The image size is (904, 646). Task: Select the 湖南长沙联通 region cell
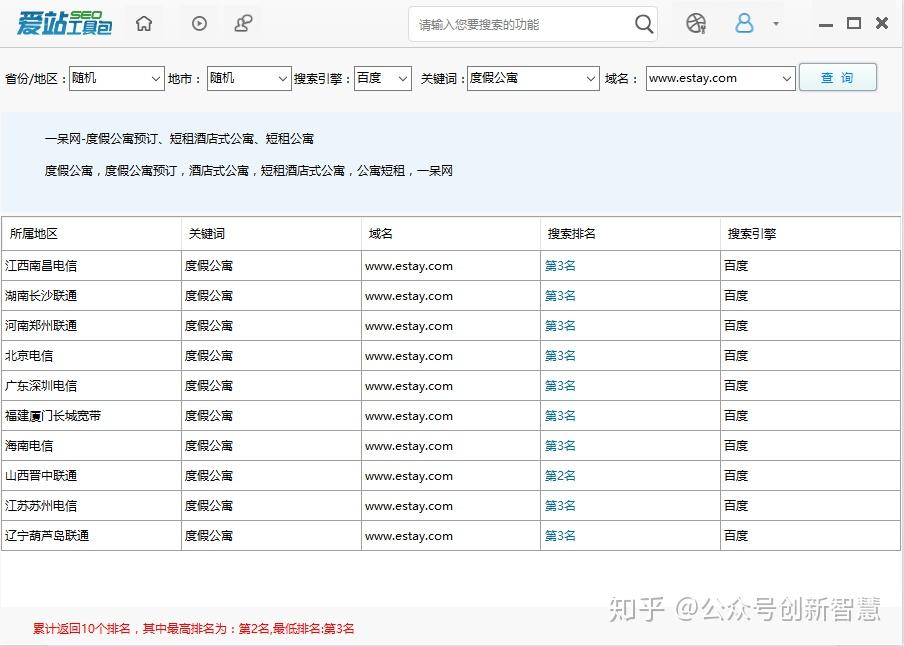pyautogui.click(x=91, y=296)
